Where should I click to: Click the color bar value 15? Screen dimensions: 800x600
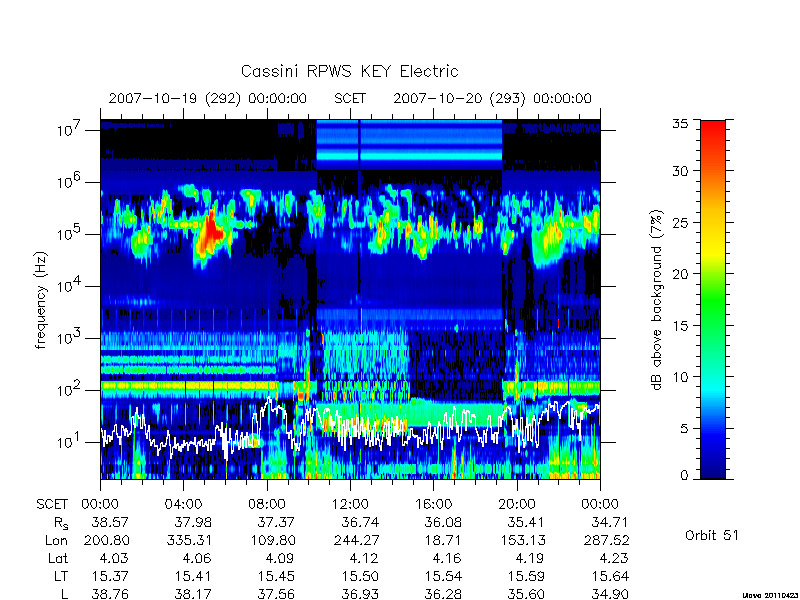point(681,325)
